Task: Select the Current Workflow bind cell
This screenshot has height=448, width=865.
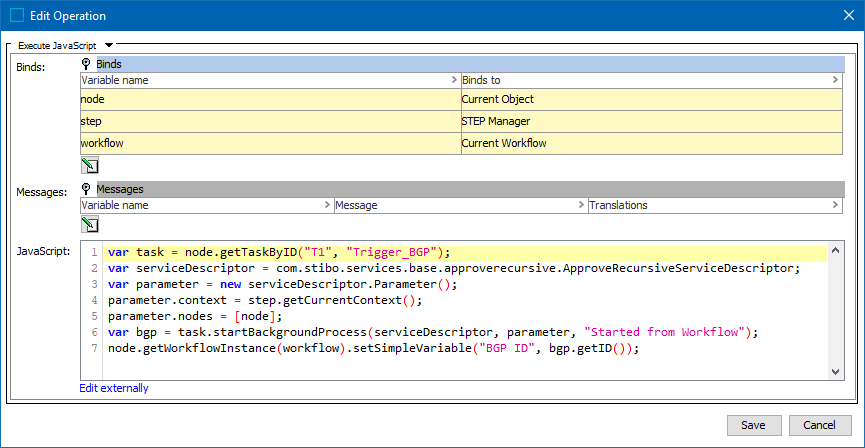Action: coord(652,143)
